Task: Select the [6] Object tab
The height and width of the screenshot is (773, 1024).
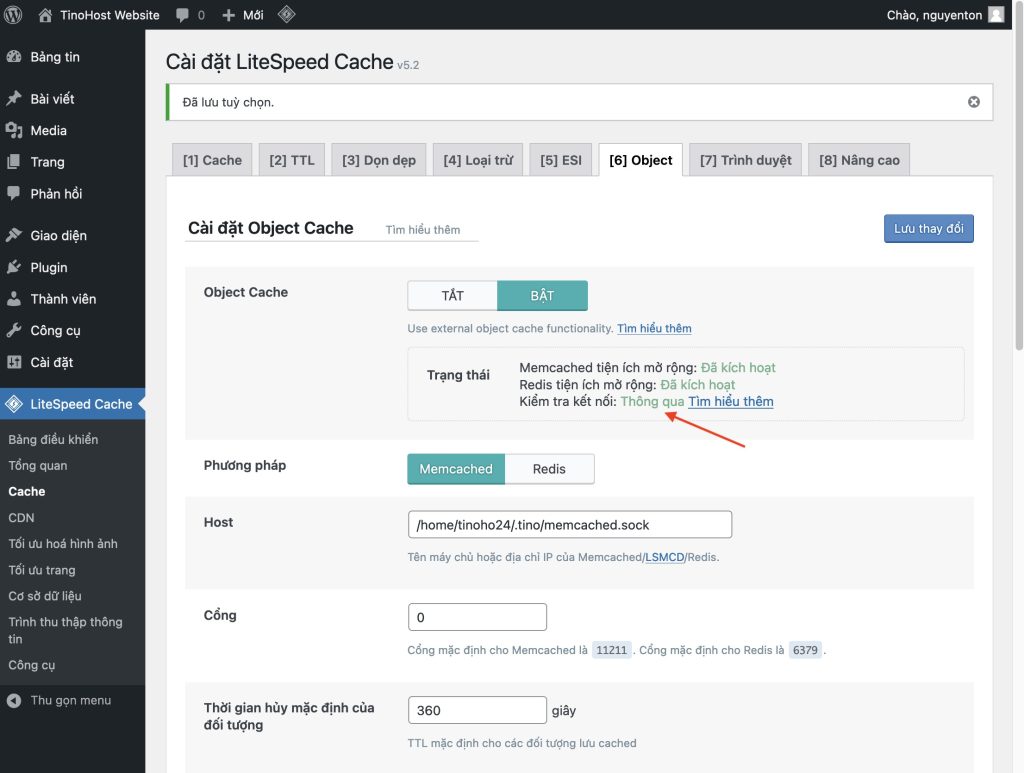Action: 641,160
